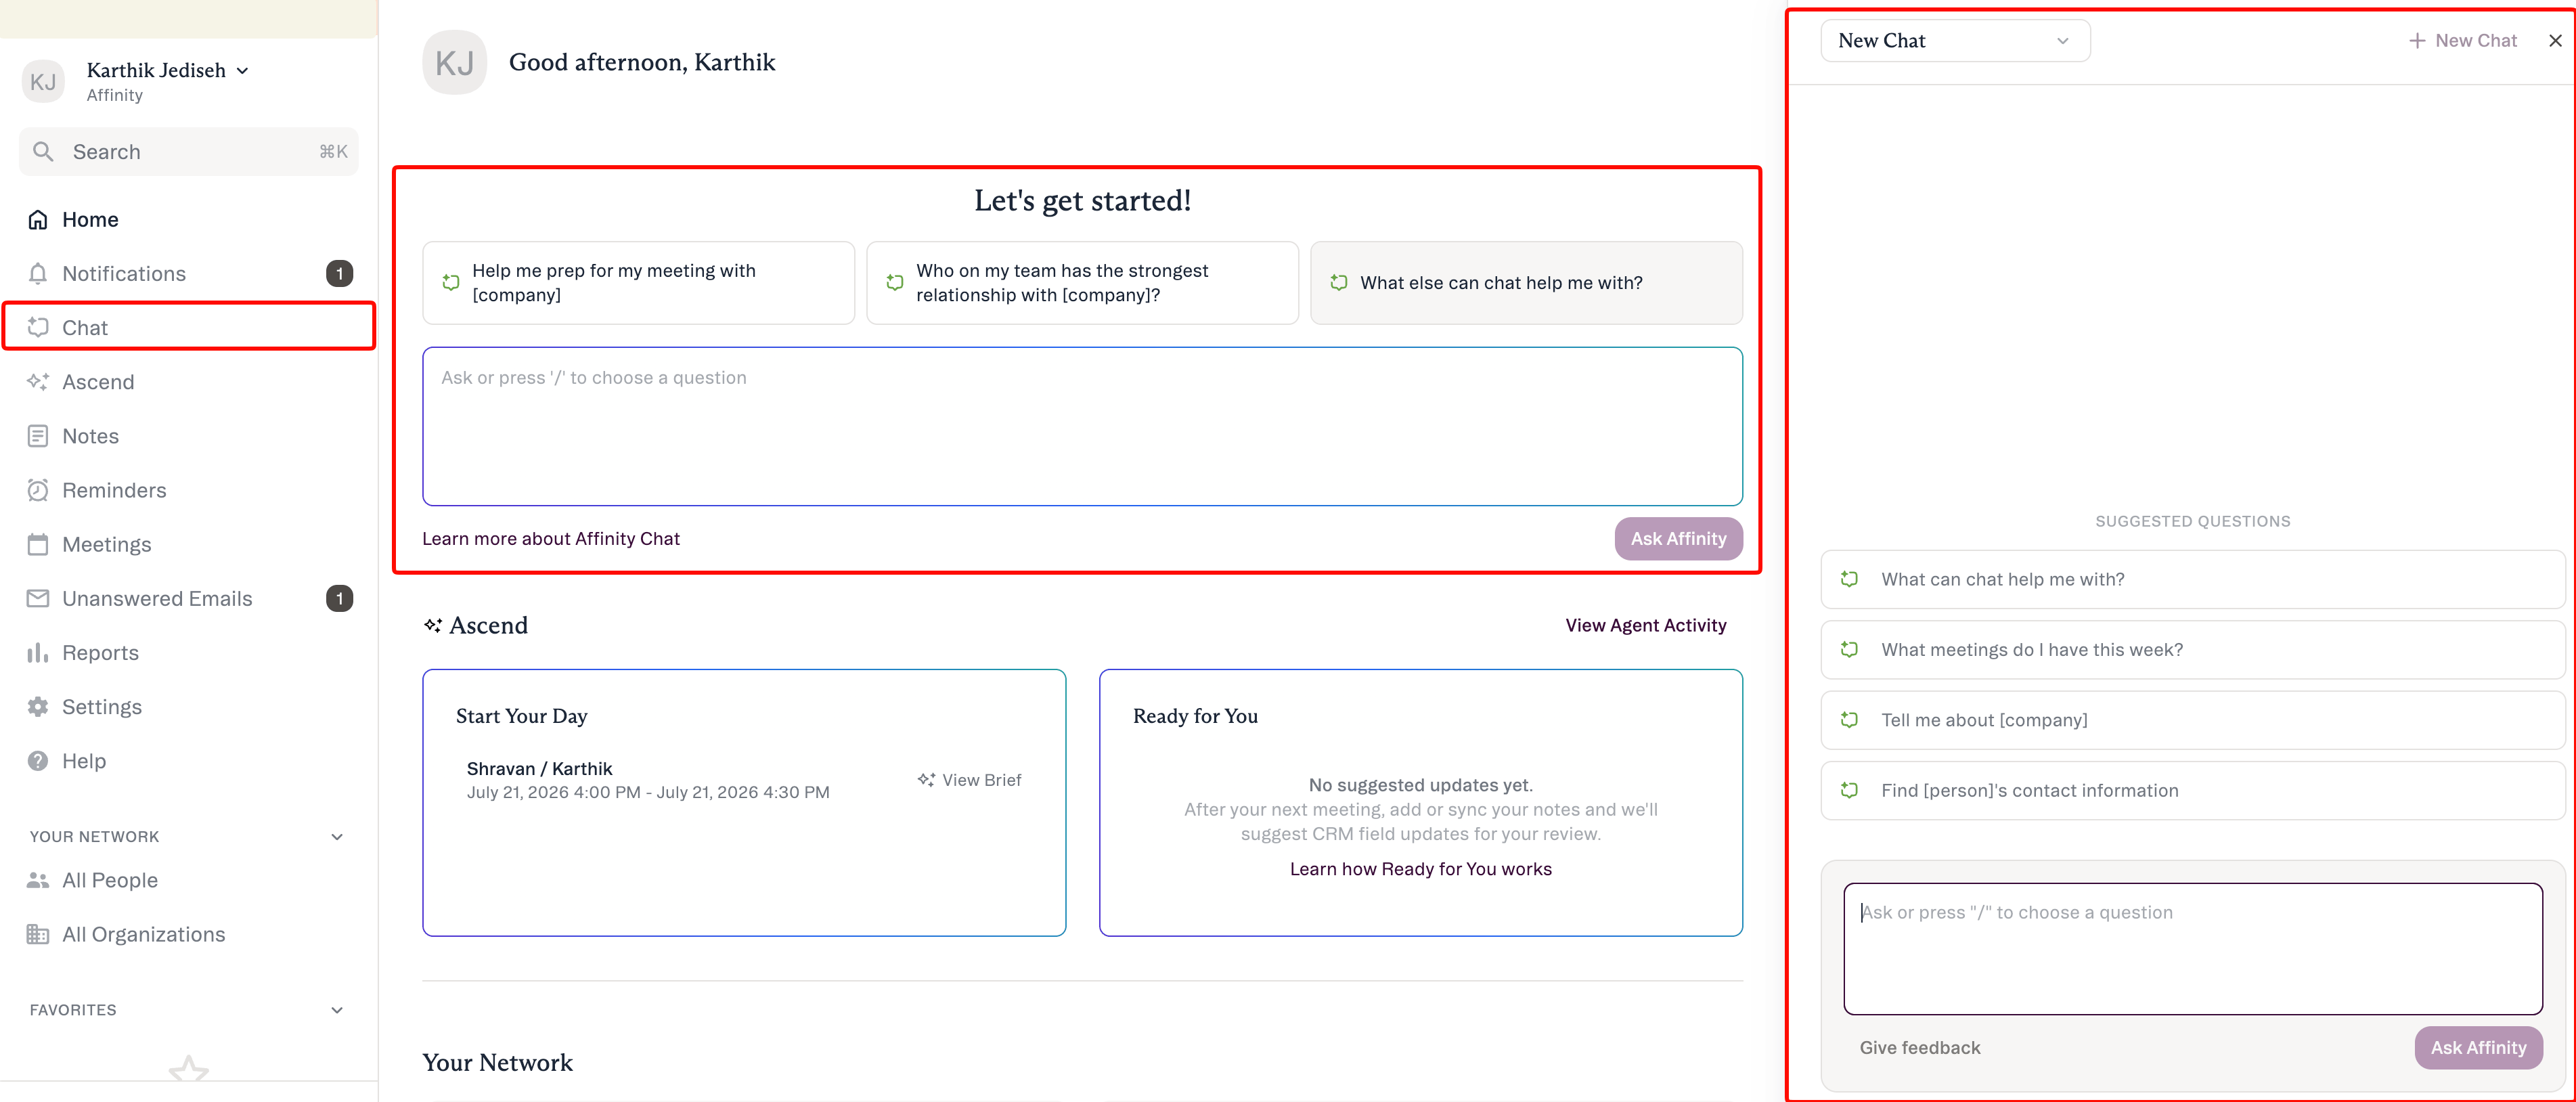Click the Unanswered Emails badge showing 1
Image resolution: width=2576 pixels, height=1102 pixels.
(339, 598)
